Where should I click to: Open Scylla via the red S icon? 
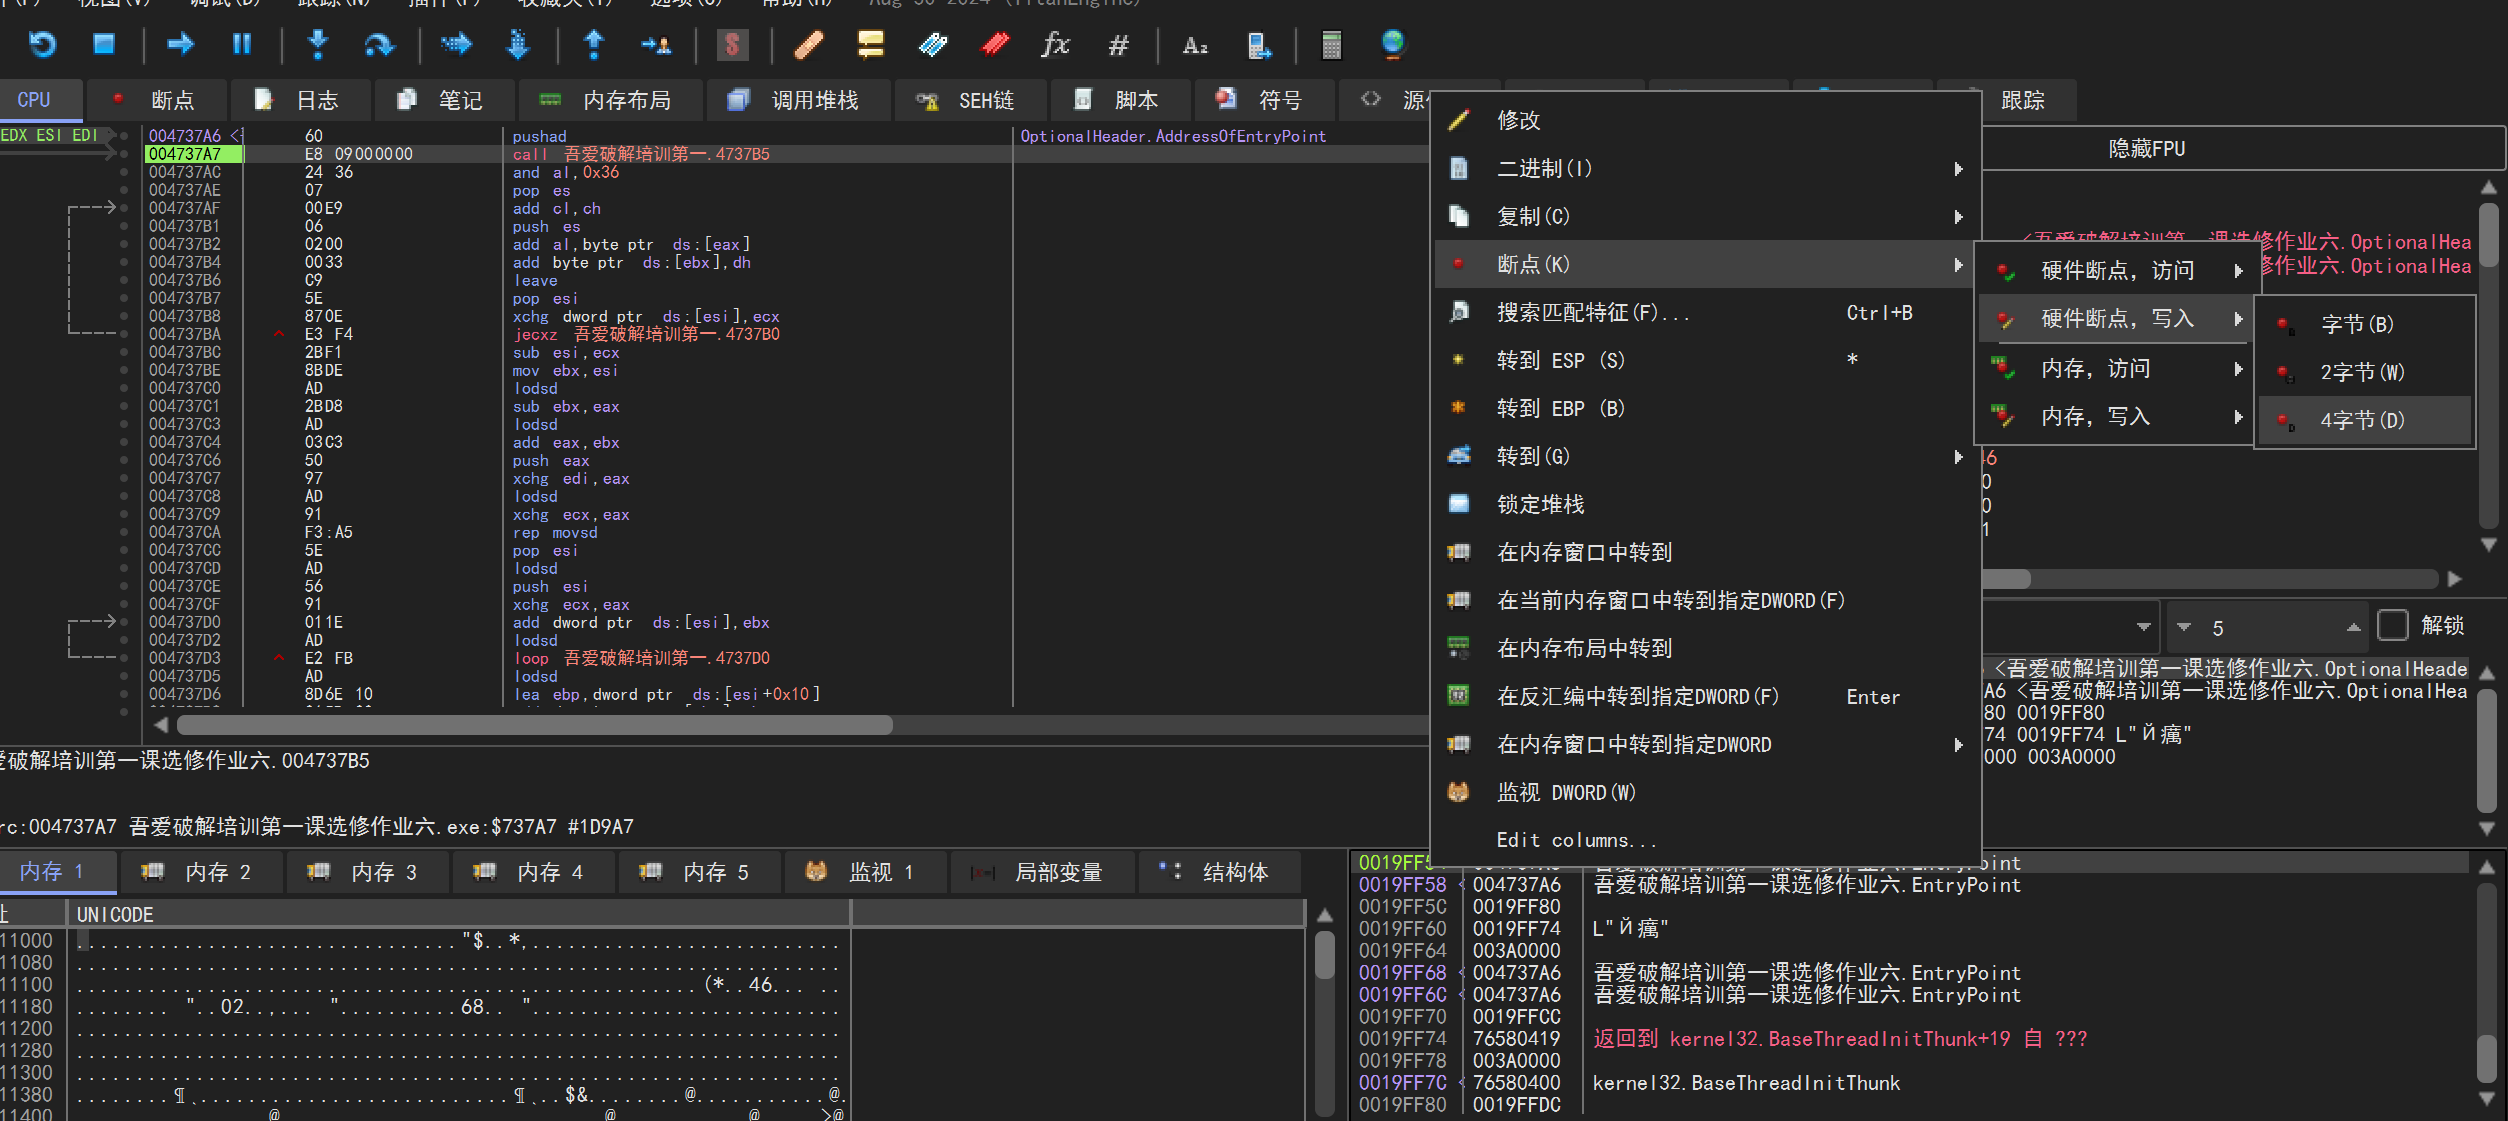733,44
